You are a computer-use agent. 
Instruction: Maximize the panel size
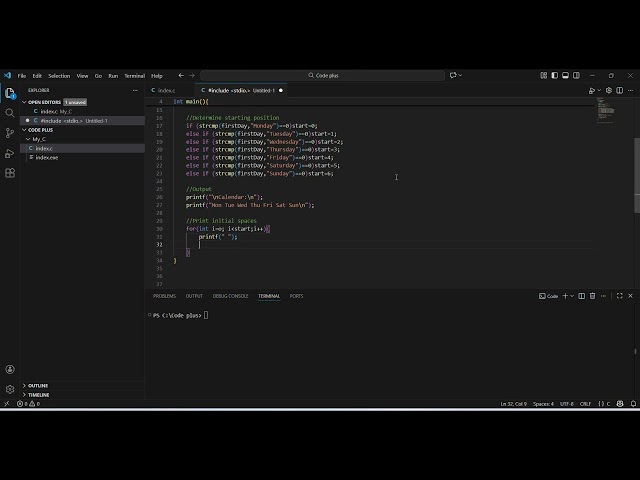click(620, 296)
